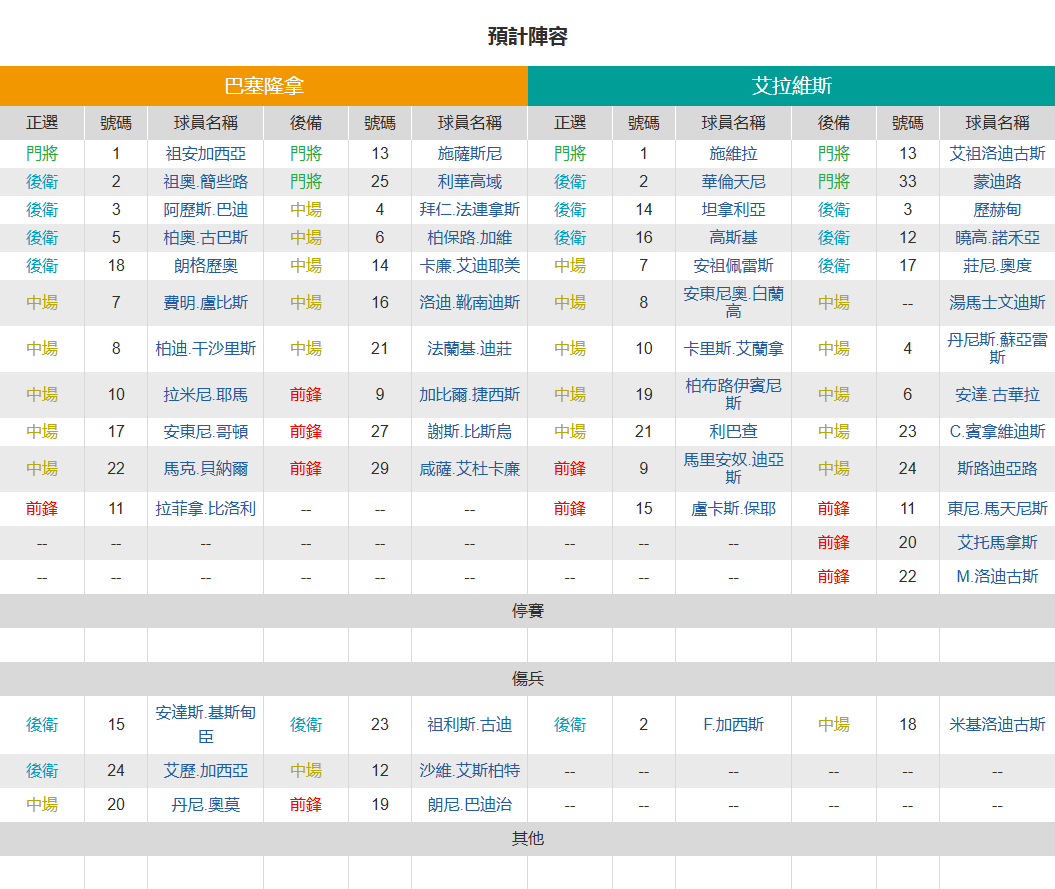Click the 巴塞隆拿 team header
Viewport: 1055px width, 889px height.
coord(264,86)
